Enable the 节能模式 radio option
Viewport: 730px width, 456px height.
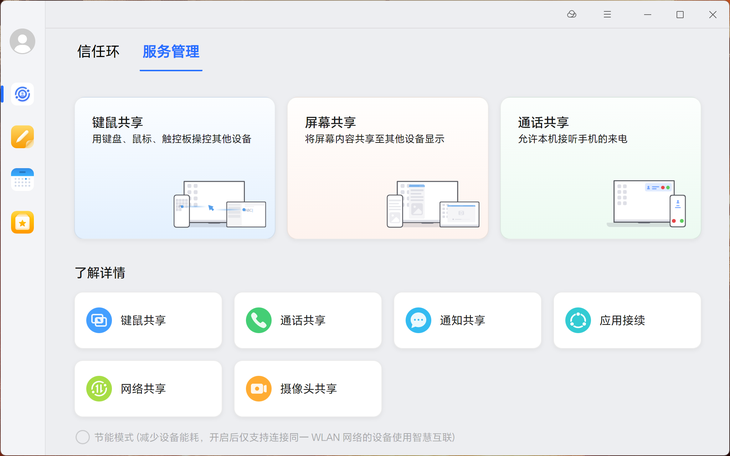82,437
